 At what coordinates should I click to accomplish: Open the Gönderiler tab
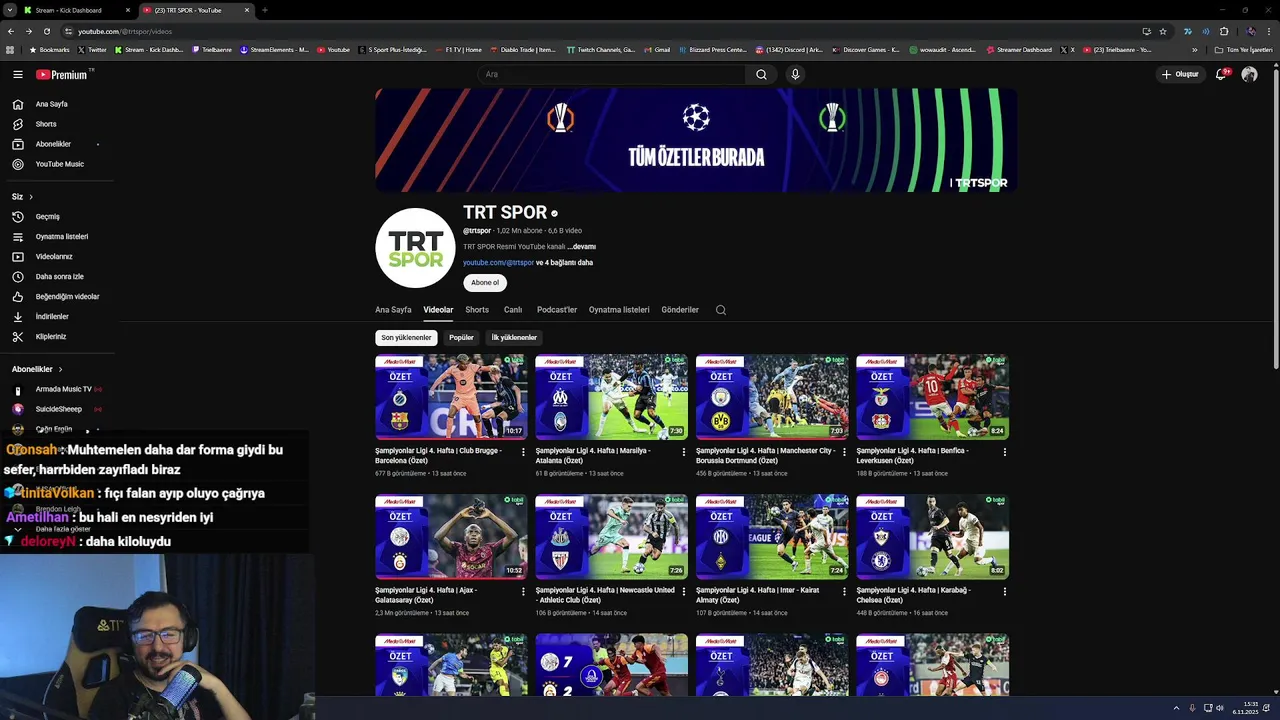[x=680, y=310]
